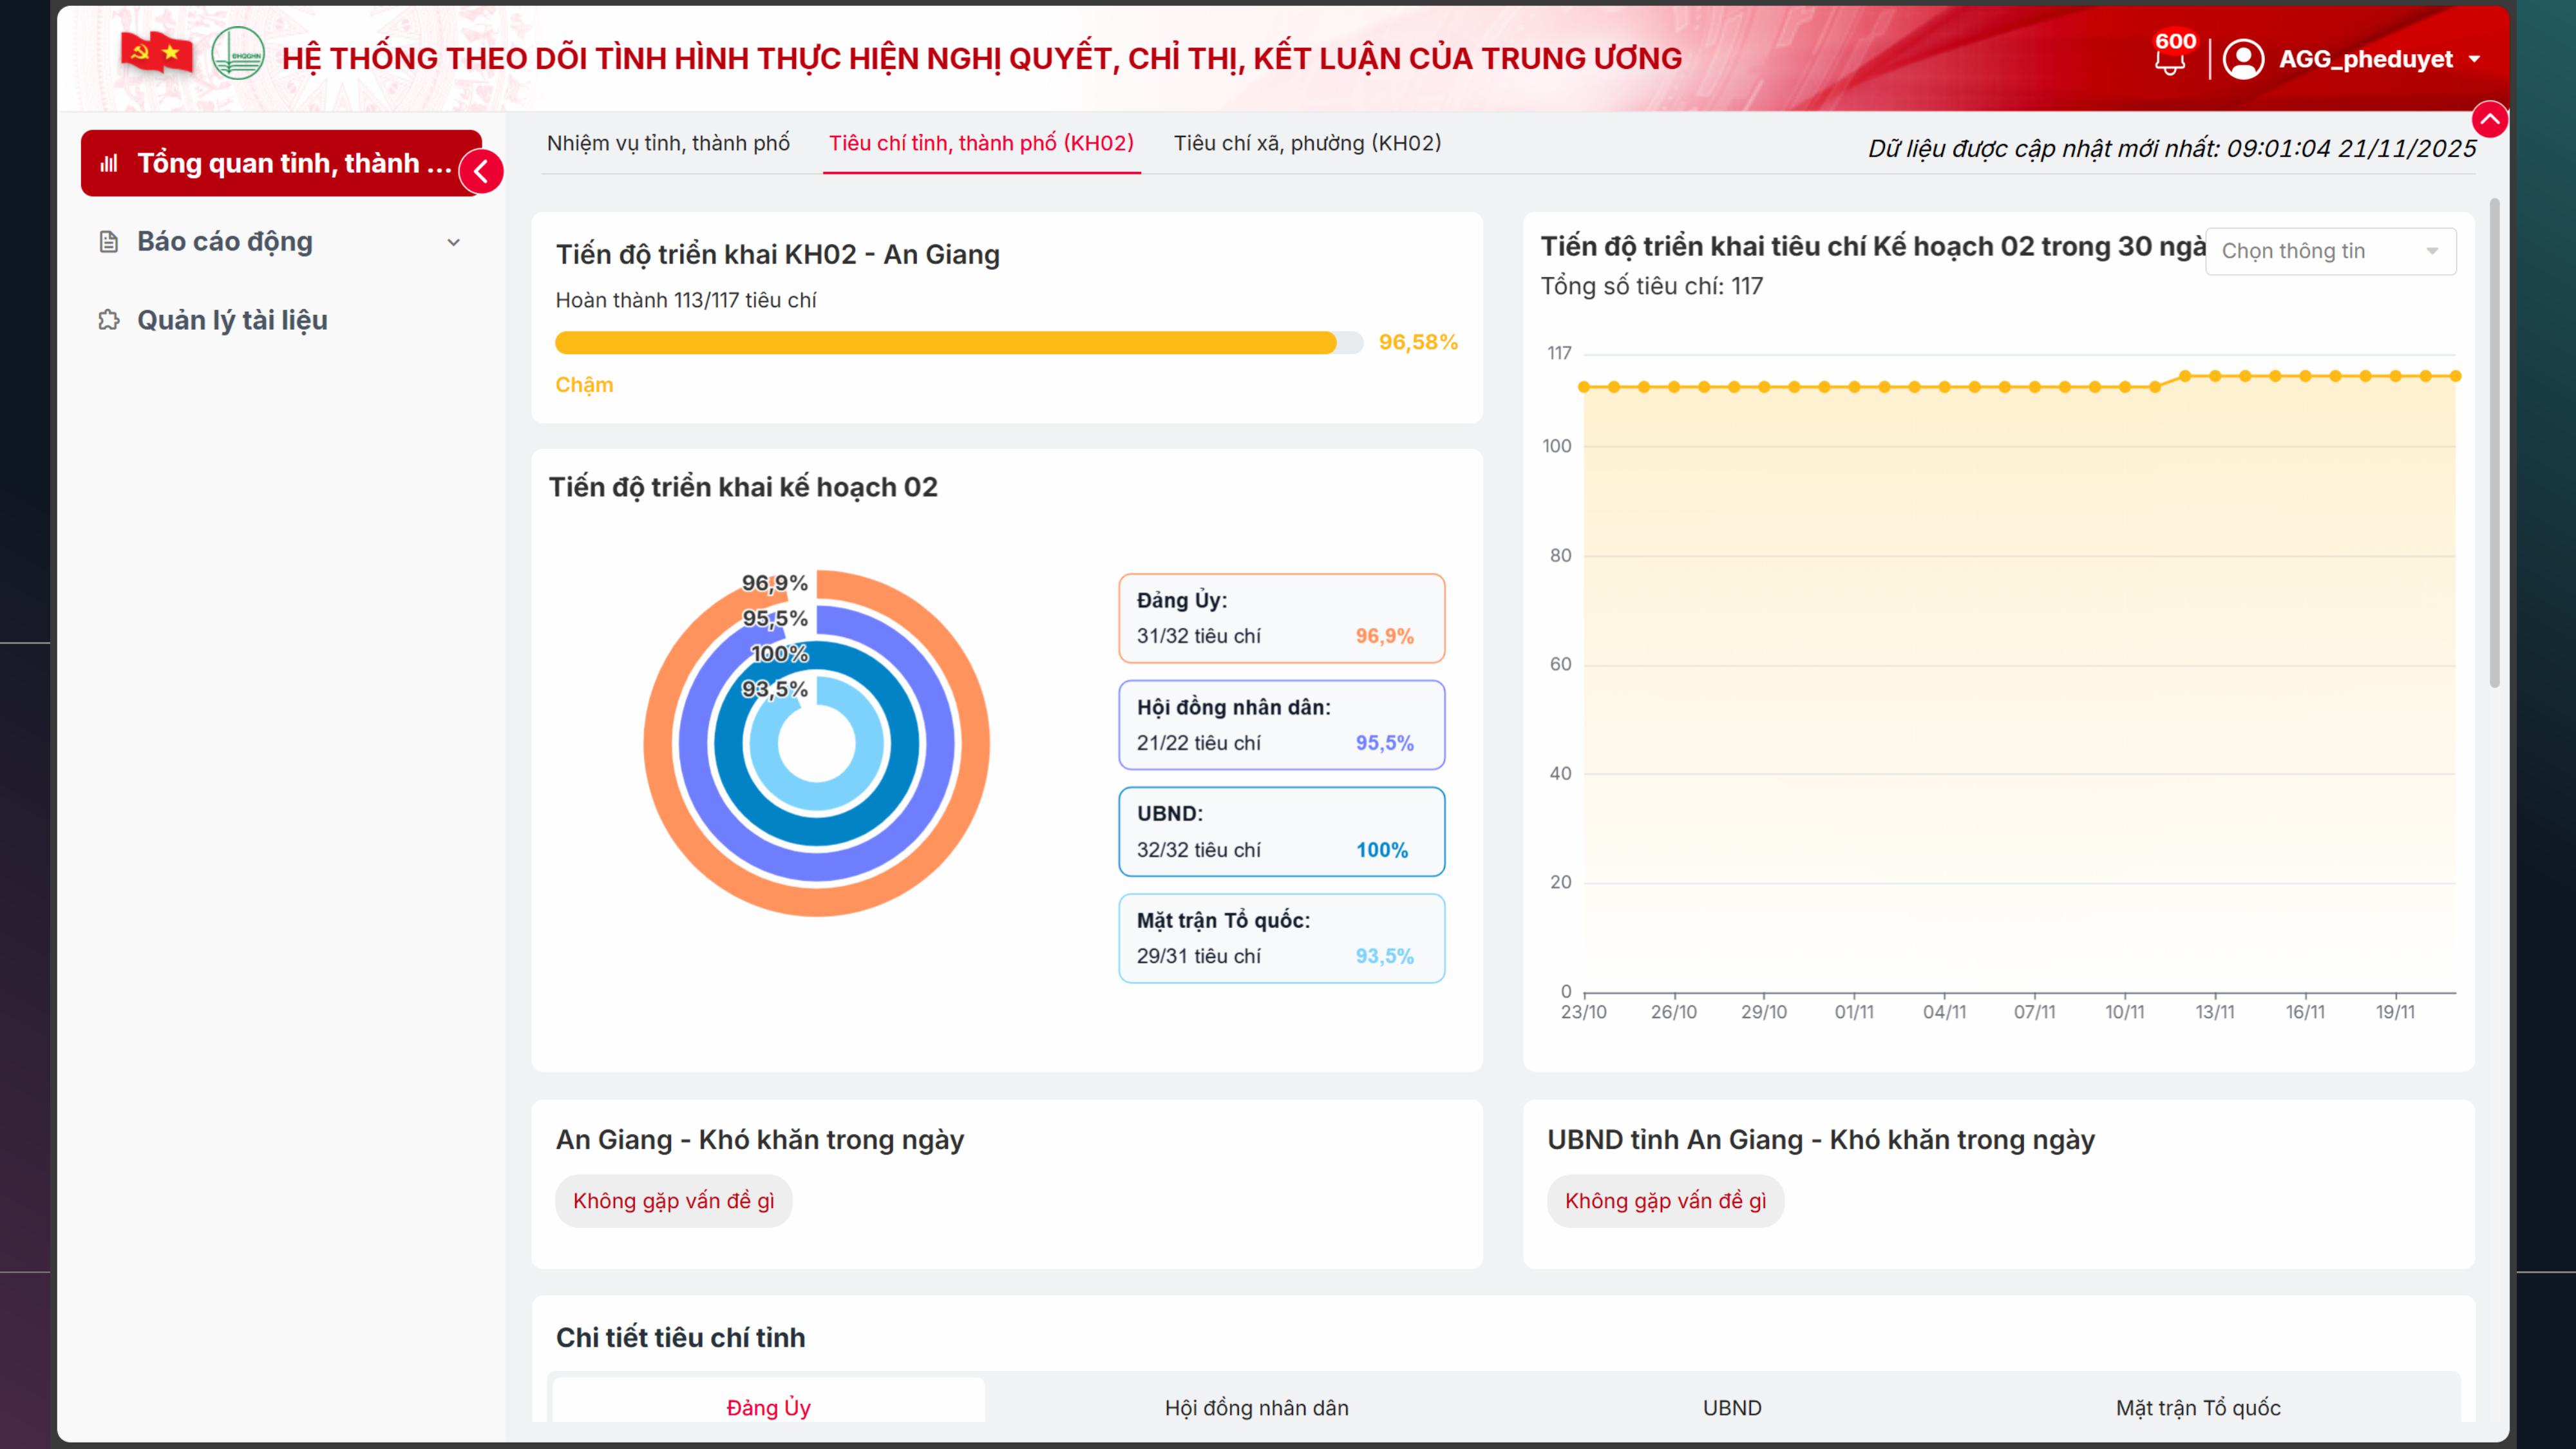Viewport: 2576px width, 1449px height.
Task: Click the document icon beside Báo cáo động
Action: pos(109,242)
